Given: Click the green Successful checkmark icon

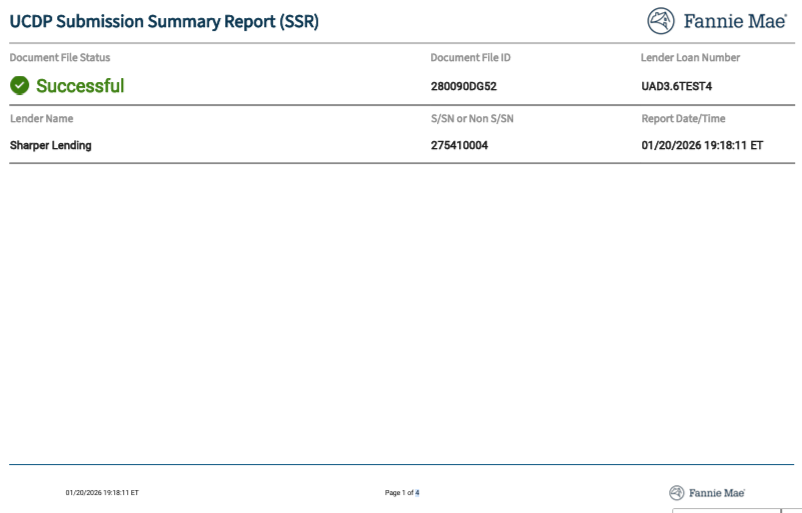Looking at the screenshot, I should tap(19, 85).
